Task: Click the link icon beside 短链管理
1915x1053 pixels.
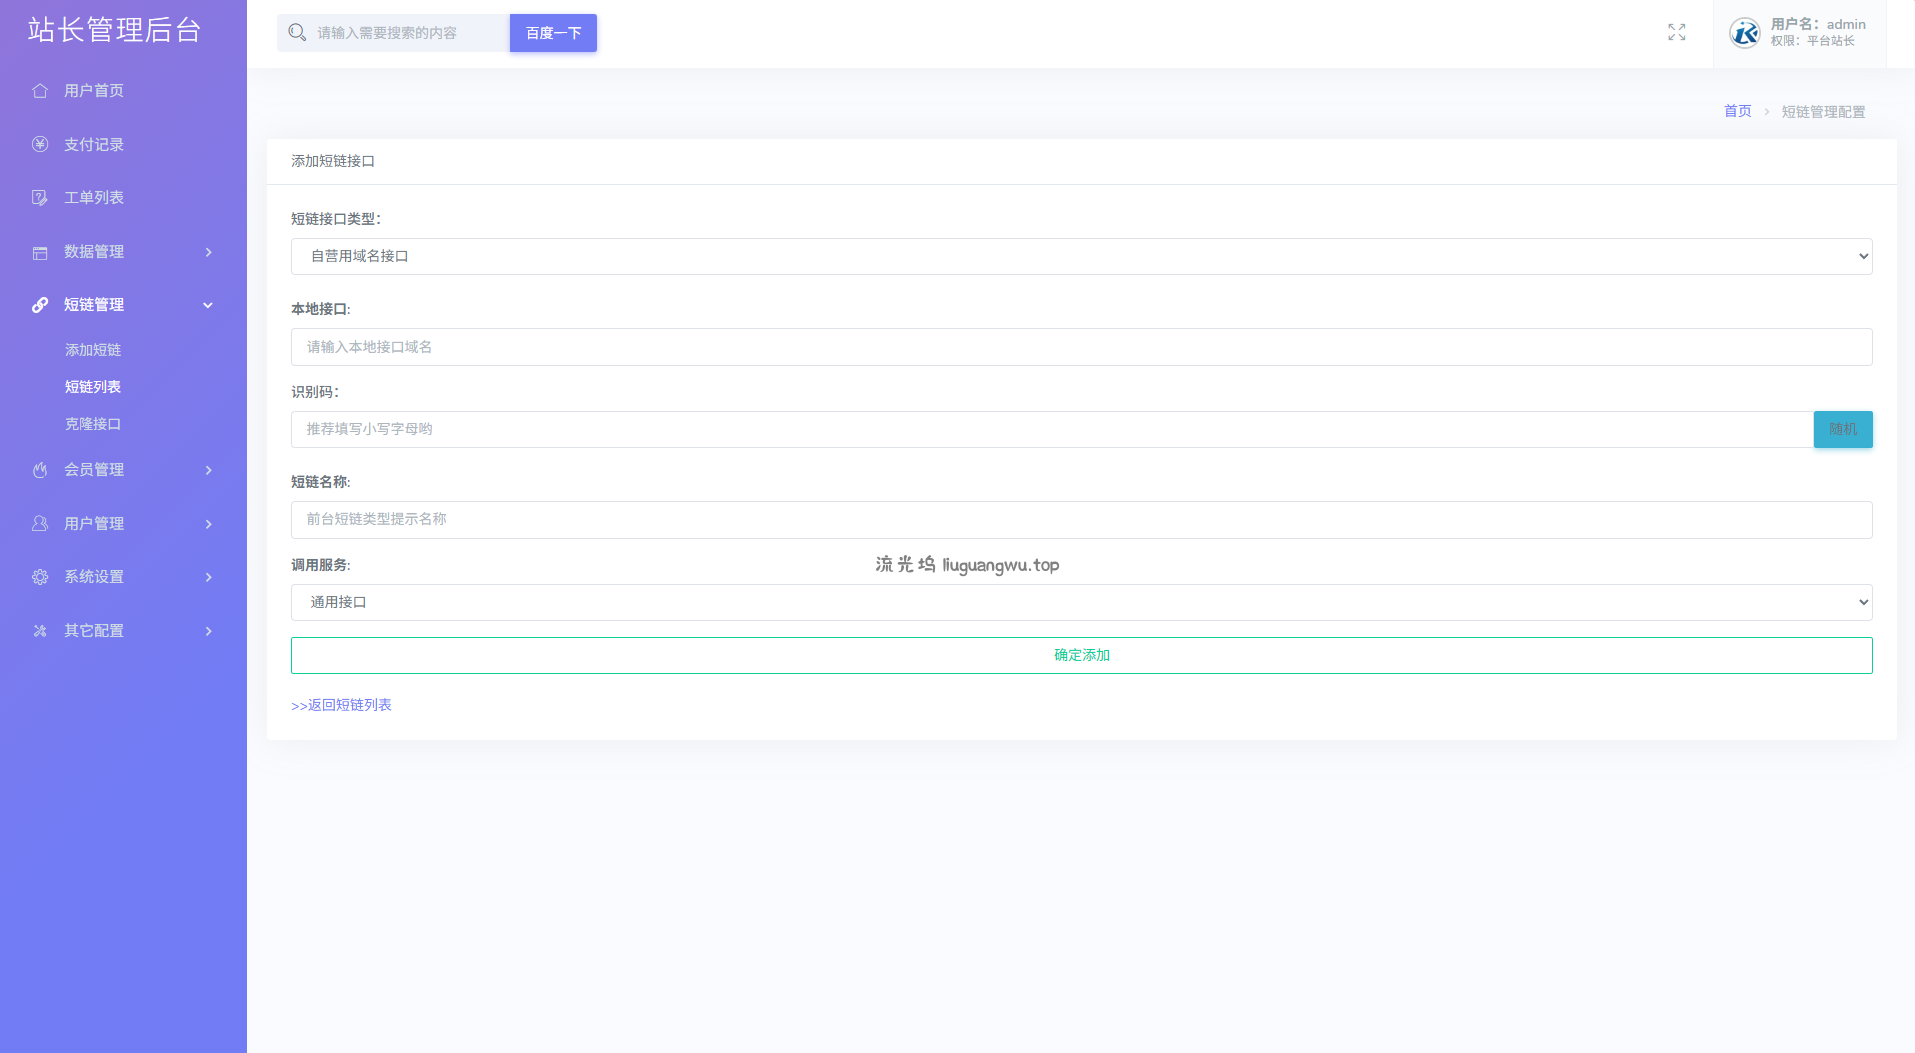Action: pos(40,305)
